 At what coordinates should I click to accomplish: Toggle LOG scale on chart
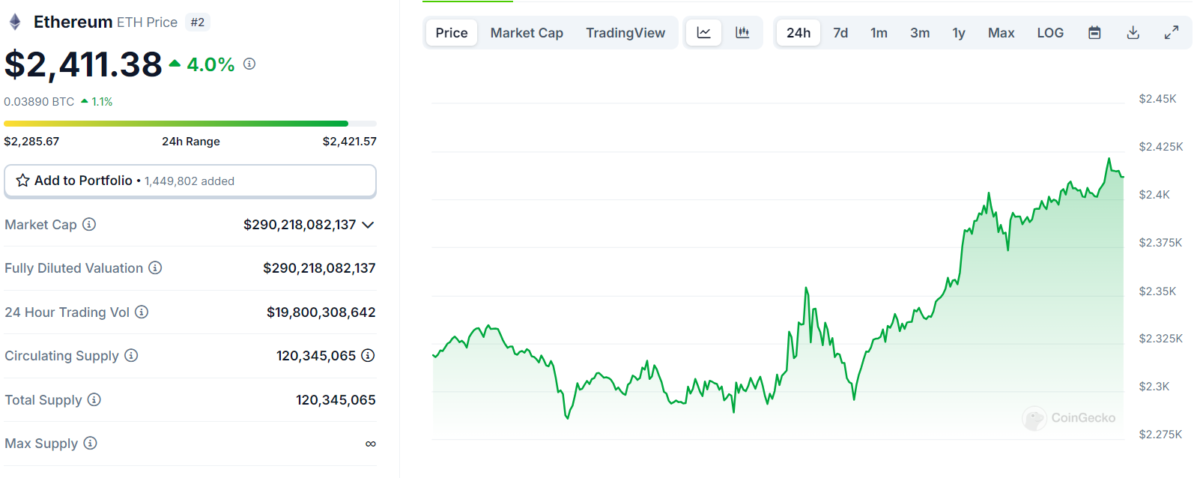1050,33
